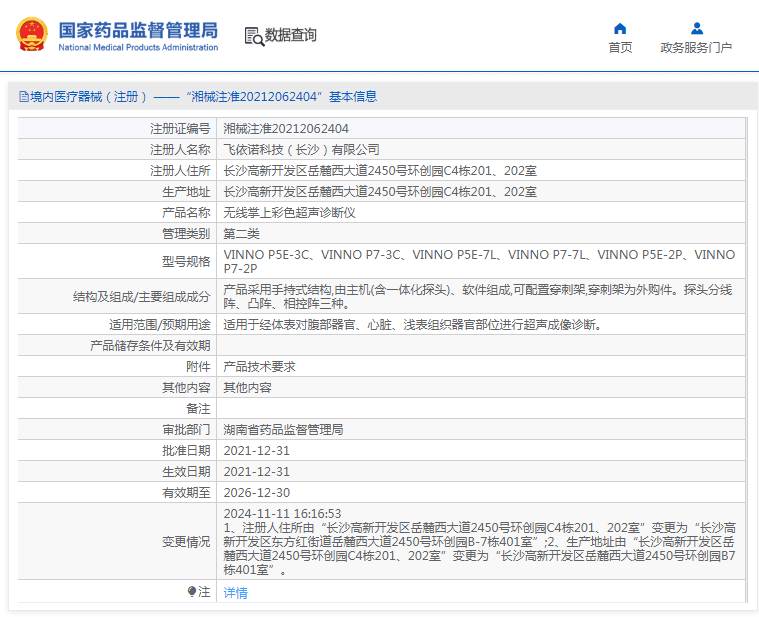Click the VINNO P5E-3C model specification text
This screenshot has width=759, height=617.
click(266, 255)
